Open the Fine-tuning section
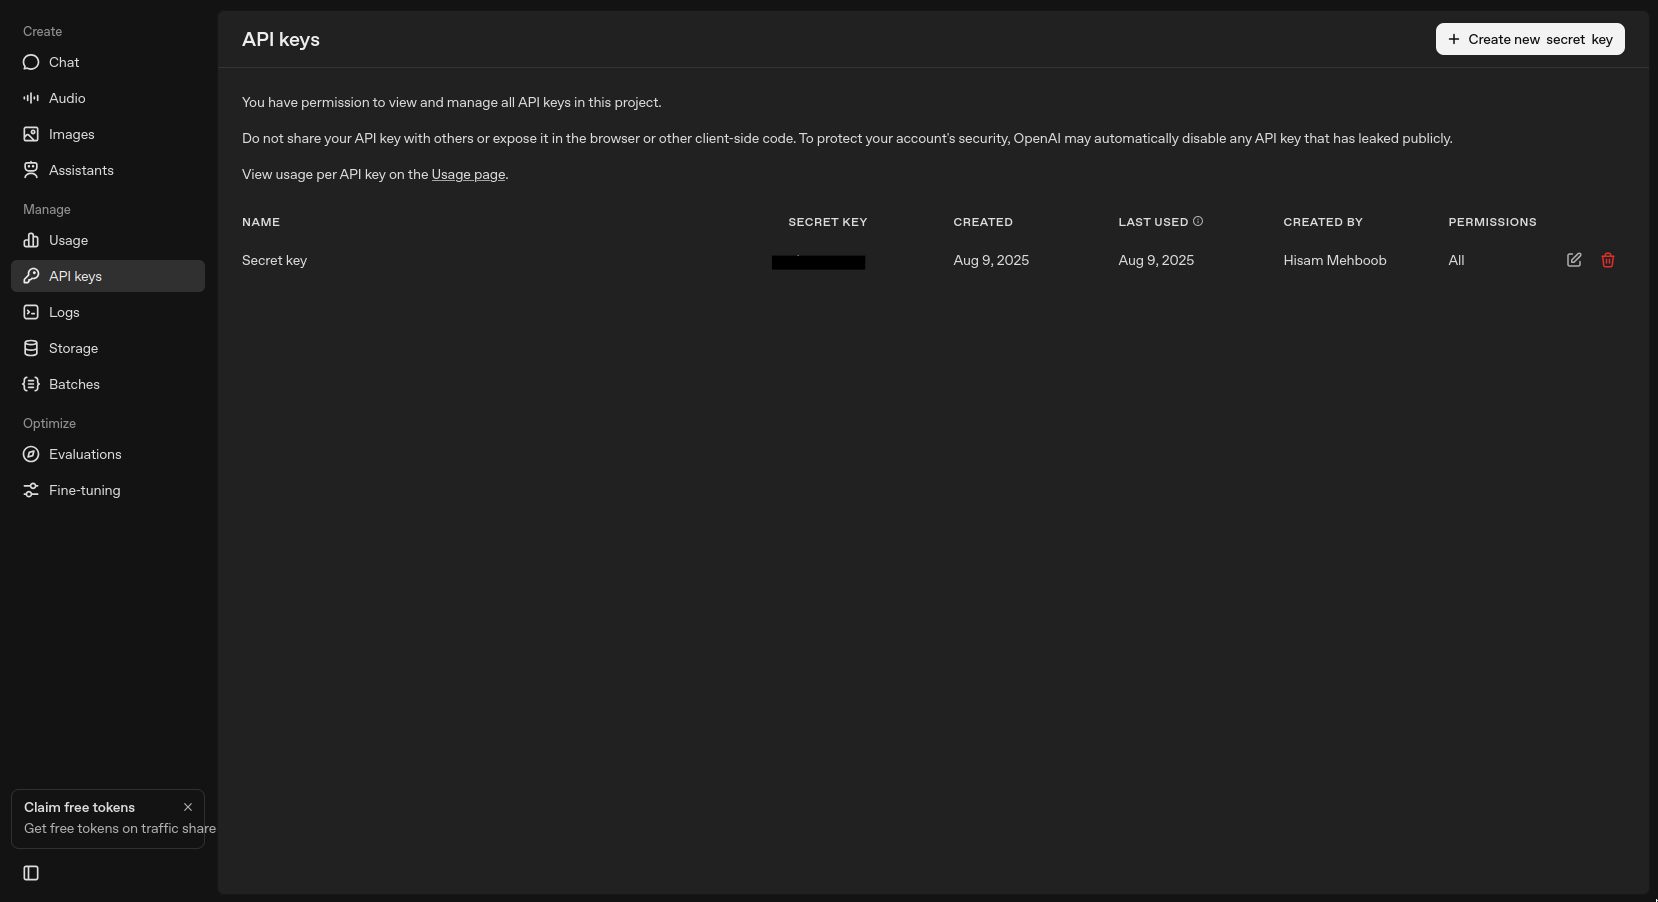The image size is (1658, 902). pyautogui.click(x=82, y=490)
